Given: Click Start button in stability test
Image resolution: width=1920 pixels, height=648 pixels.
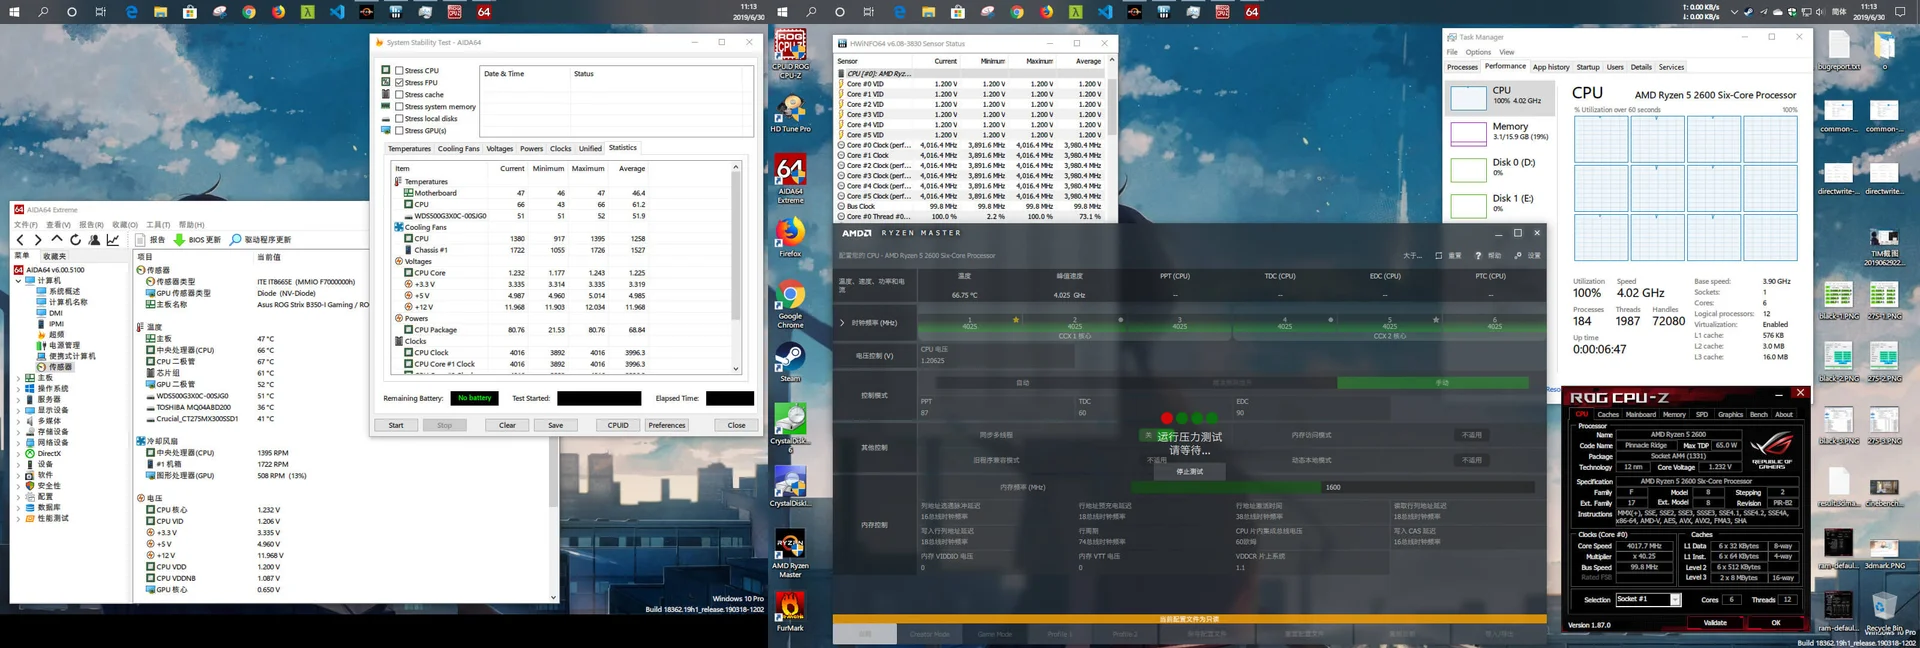Looking at the screenshot, I should coord(396,425).
